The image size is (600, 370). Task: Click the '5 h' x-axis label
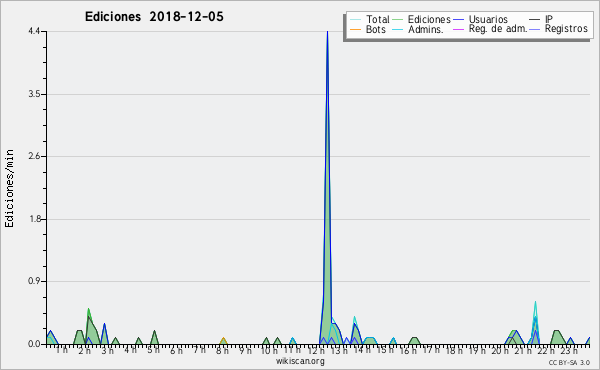[x=153, y=350]
